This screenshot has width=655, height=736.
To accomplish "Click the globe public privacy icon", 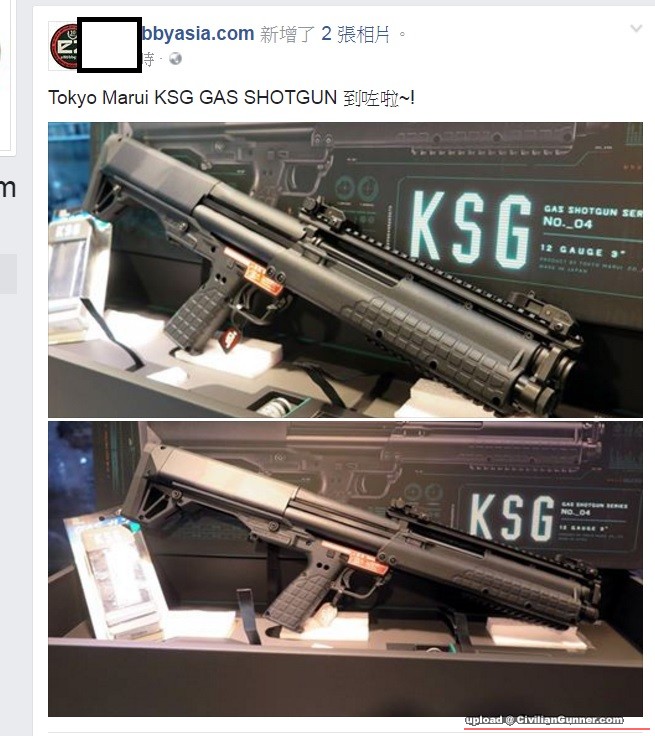I will 175,59.
